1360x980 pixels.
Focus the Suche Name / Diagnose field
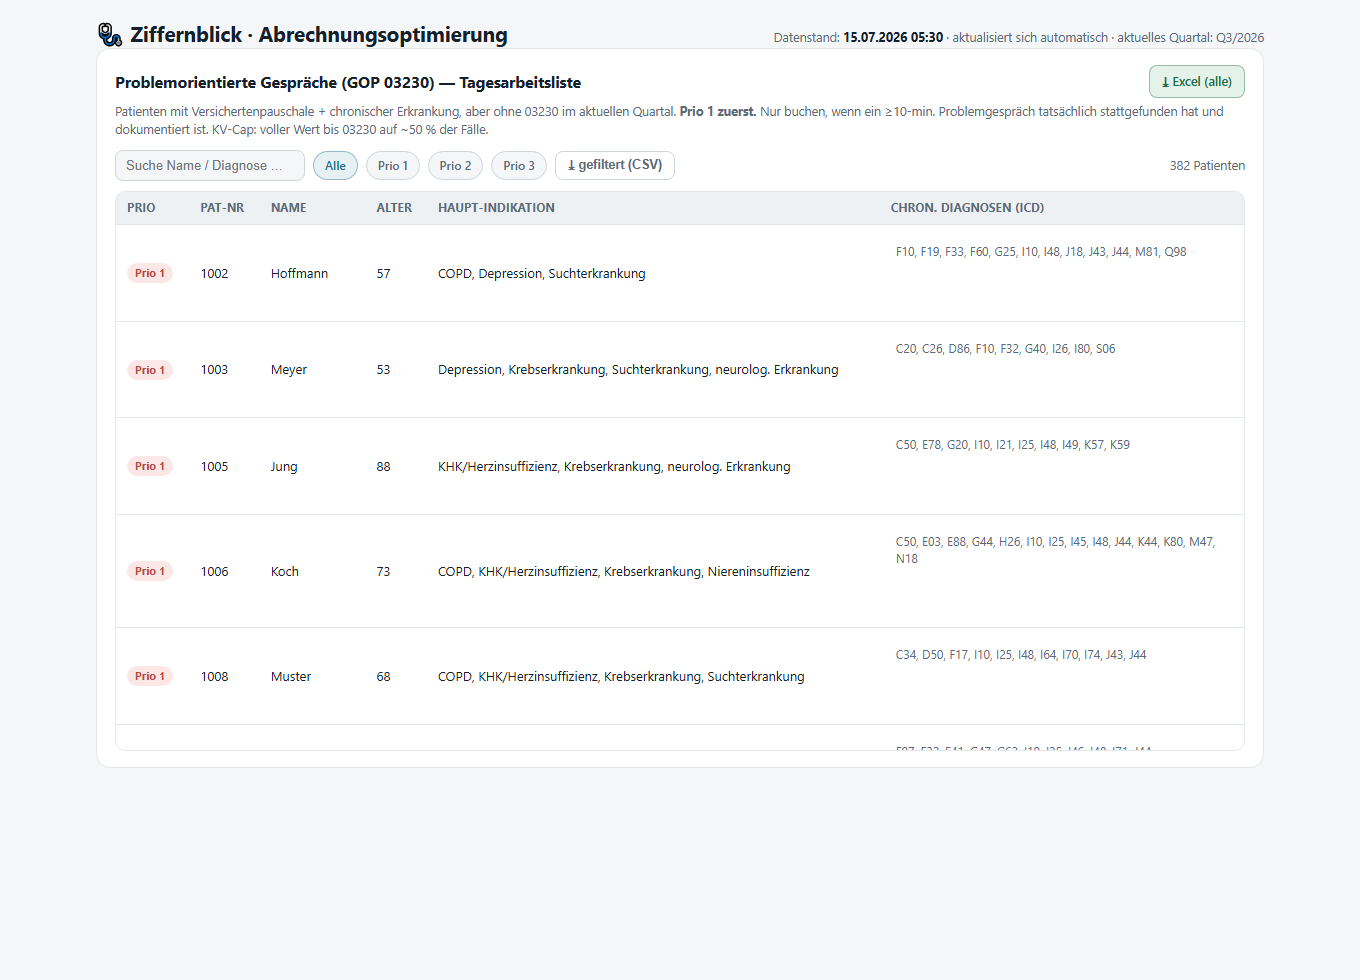[x=210, y=166]
